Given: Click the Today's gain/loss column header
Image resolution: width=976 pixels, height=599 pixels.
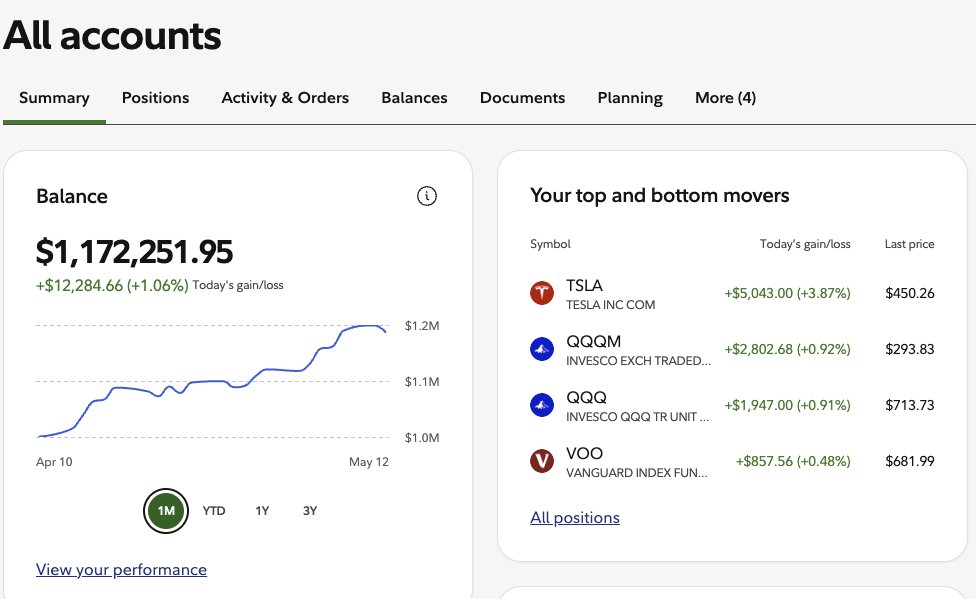Looking at the screenshot, I should tap(805, 244).
